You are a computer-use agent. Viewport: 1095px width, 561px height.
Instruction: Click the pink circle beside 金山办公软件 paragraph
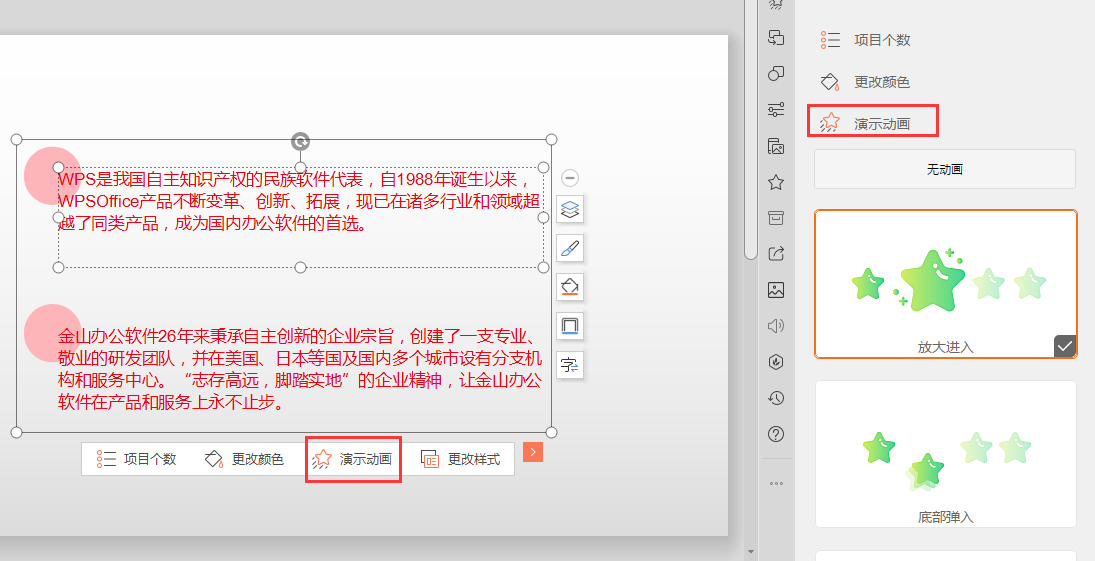53,333
